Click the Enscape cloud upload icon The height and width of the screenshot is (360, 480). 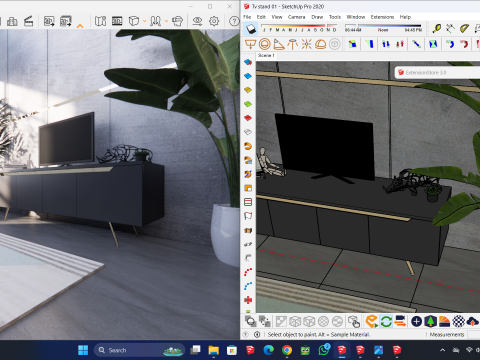(473, 322)
